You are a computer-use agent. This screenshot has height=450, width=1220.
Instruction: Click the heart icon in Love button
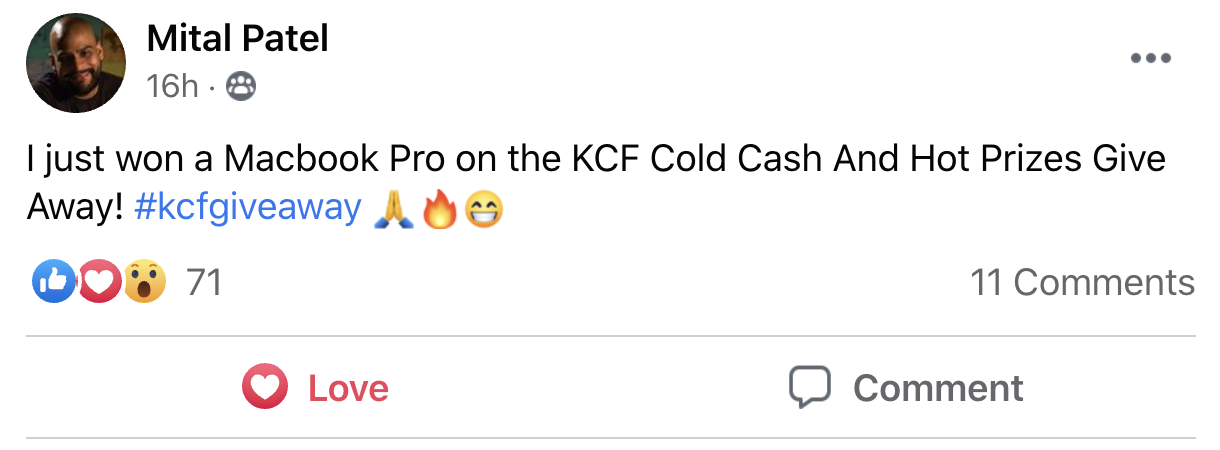tap(265, 388)
